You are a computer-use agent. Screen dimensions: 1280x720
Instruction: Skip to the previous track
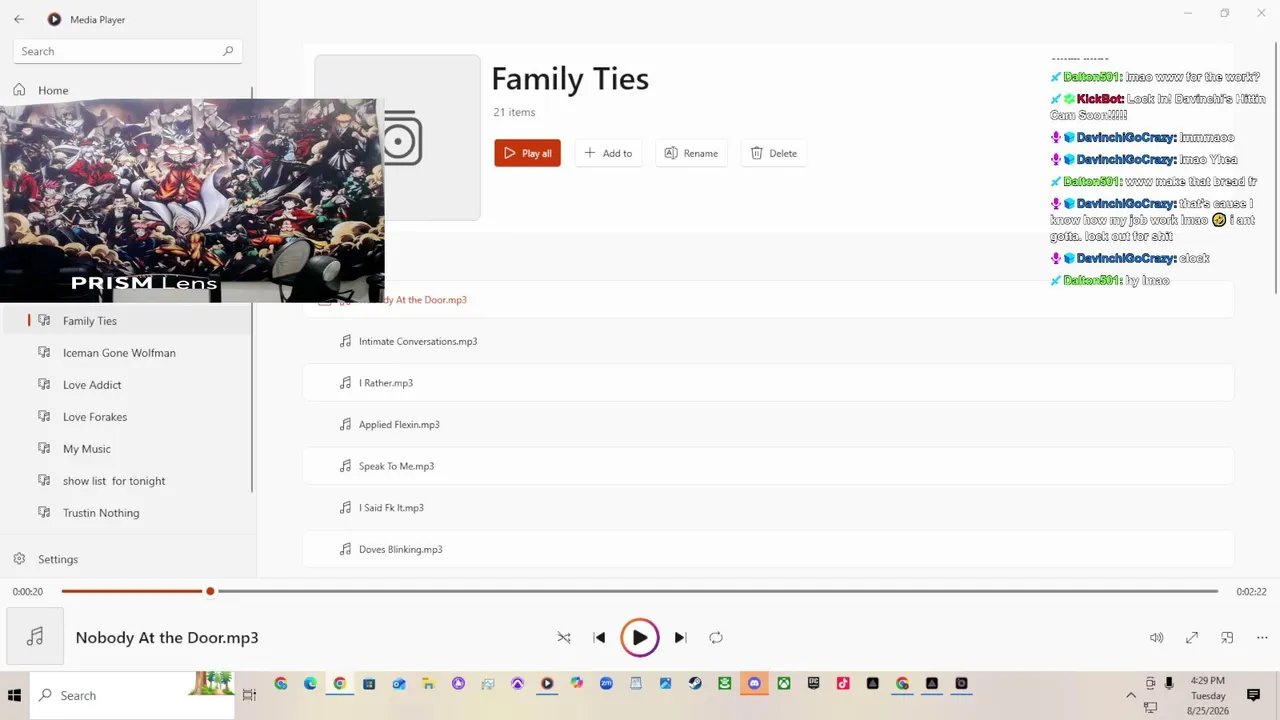coord(599,638)
